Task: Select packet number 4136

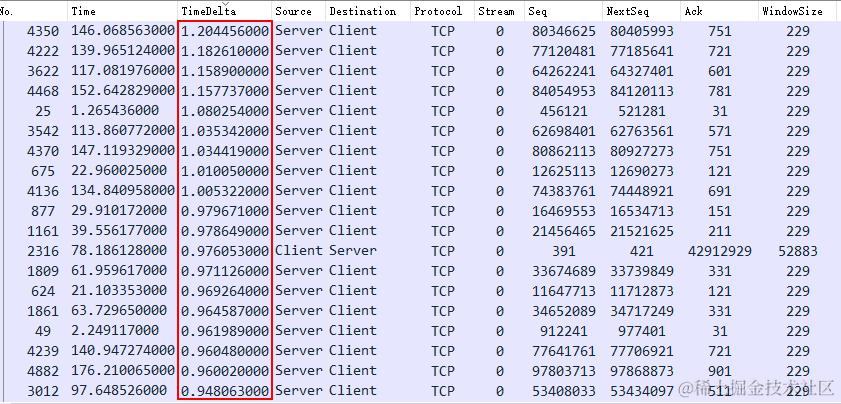Action: pyautogui.click(x=43, y=192)
